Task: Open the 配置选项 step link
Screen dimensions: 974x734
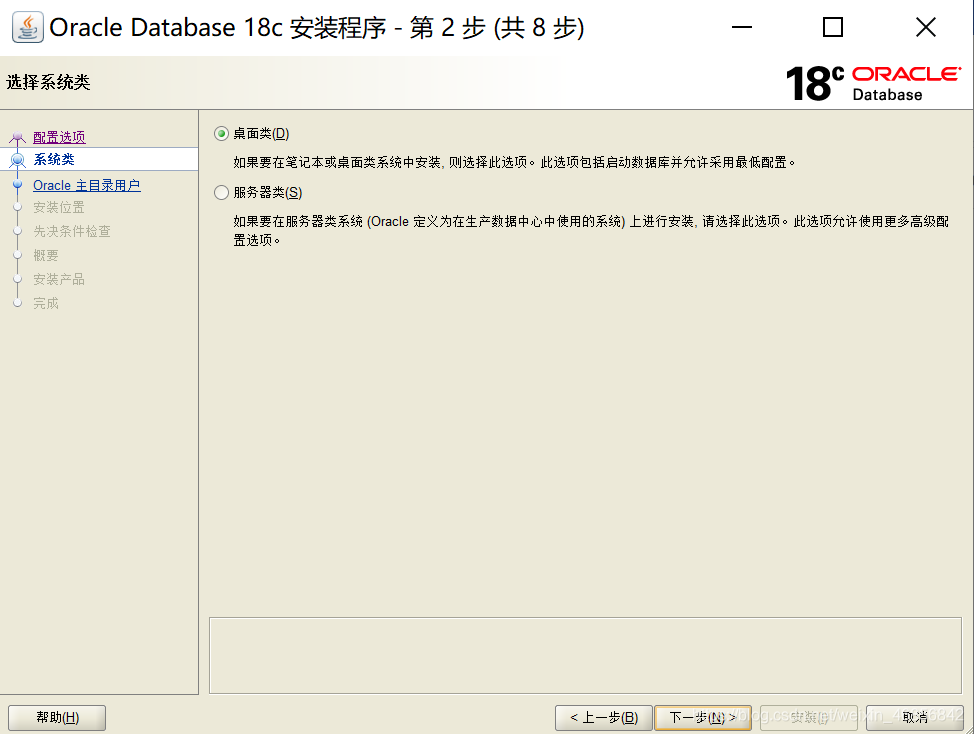Action: 60,135
